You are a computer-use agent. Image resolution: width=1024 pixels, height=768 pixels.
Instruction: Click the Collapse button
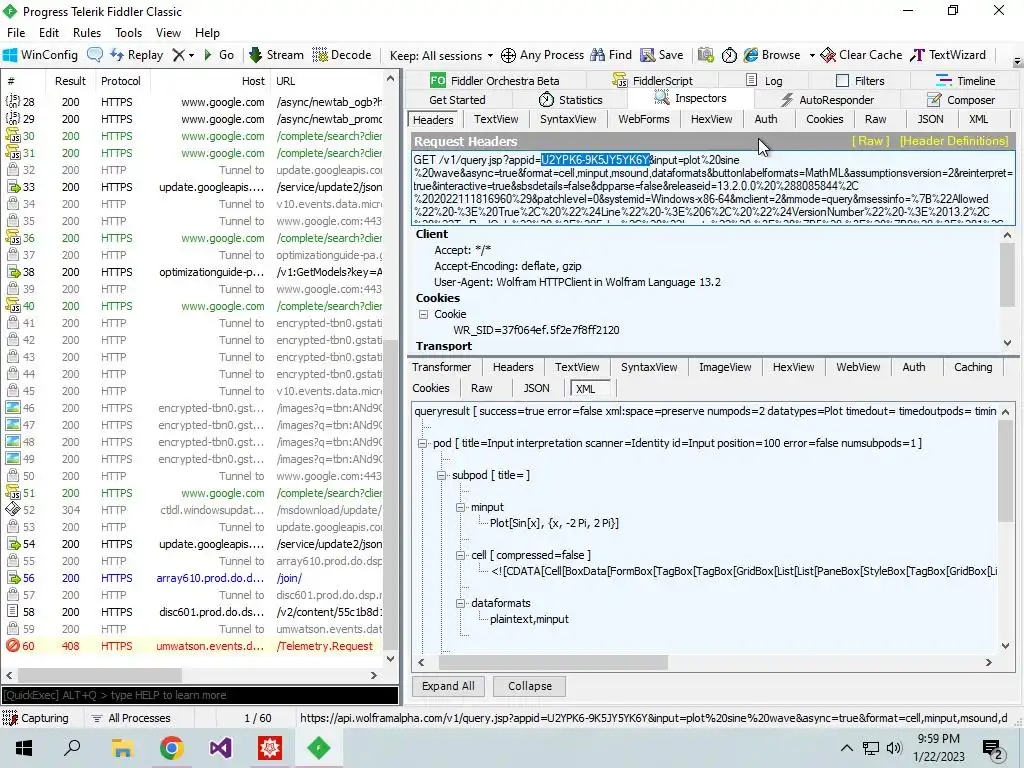[x=530, y=686]
